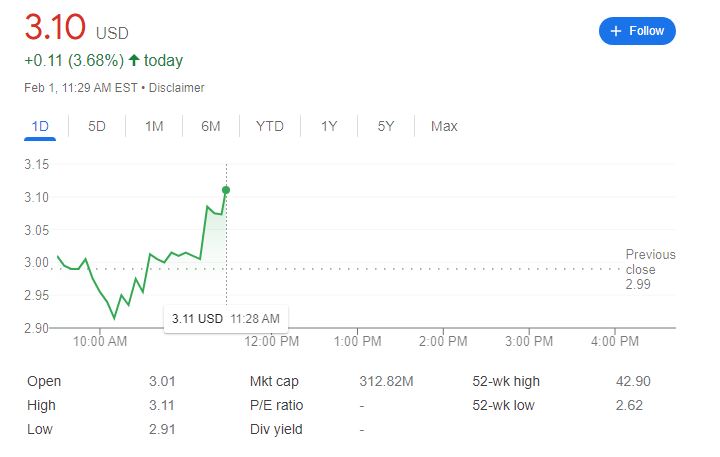720x457 pixels.
Task: Click the Previous close label
Action: click(x=650, y=262)
